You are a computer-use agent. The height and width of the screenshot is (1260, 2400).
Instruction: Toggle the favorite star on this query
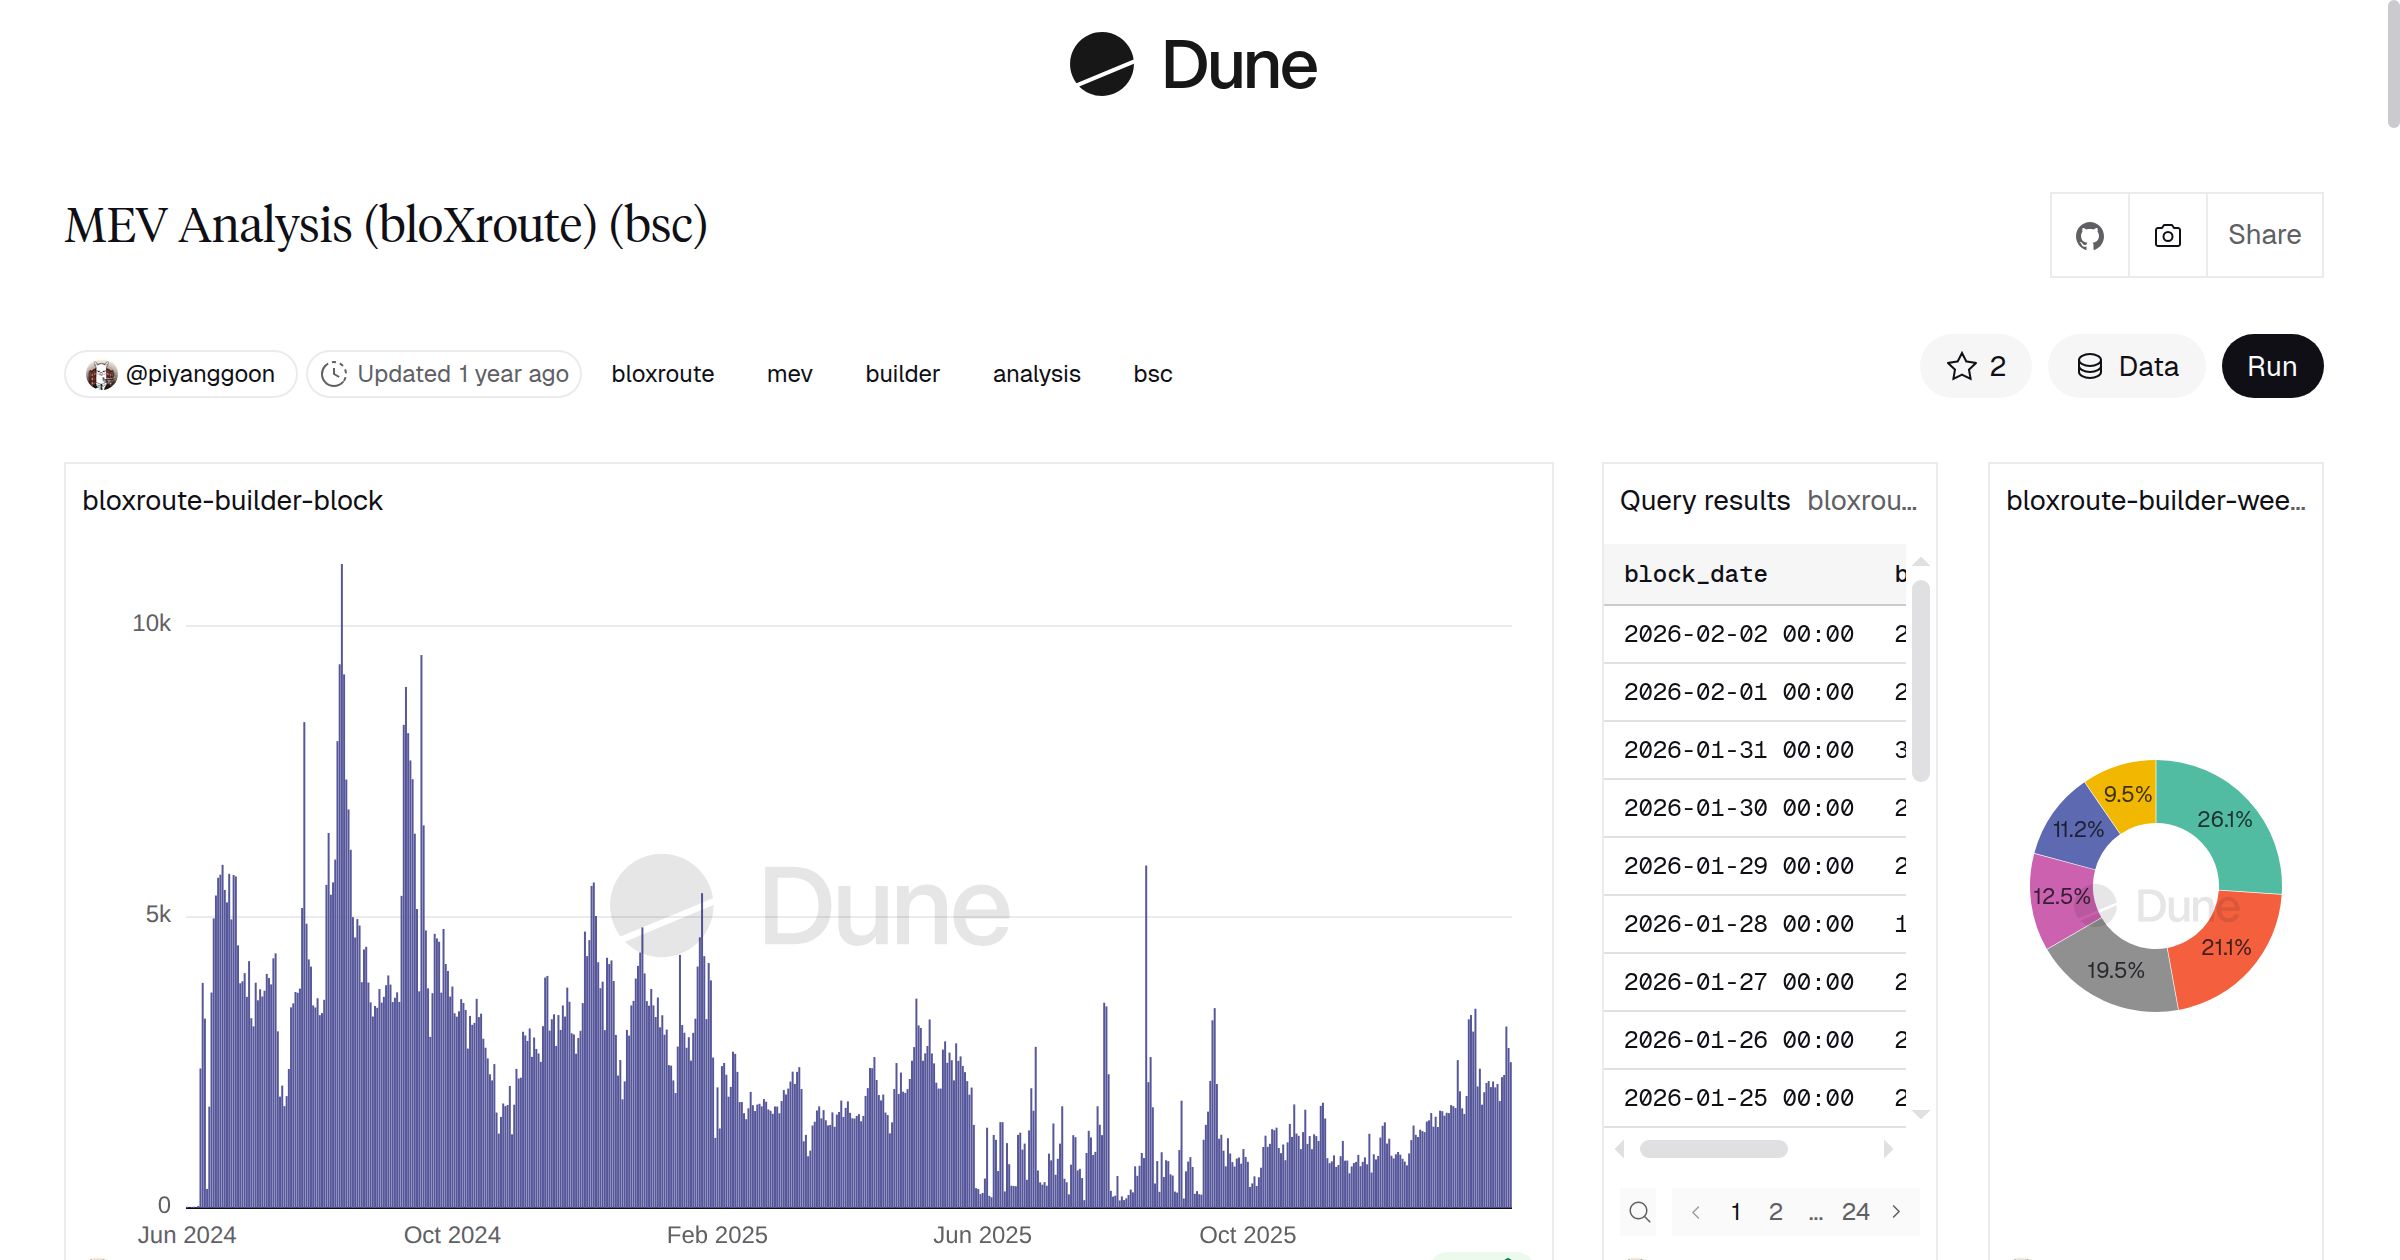[x=1962, y=366]
